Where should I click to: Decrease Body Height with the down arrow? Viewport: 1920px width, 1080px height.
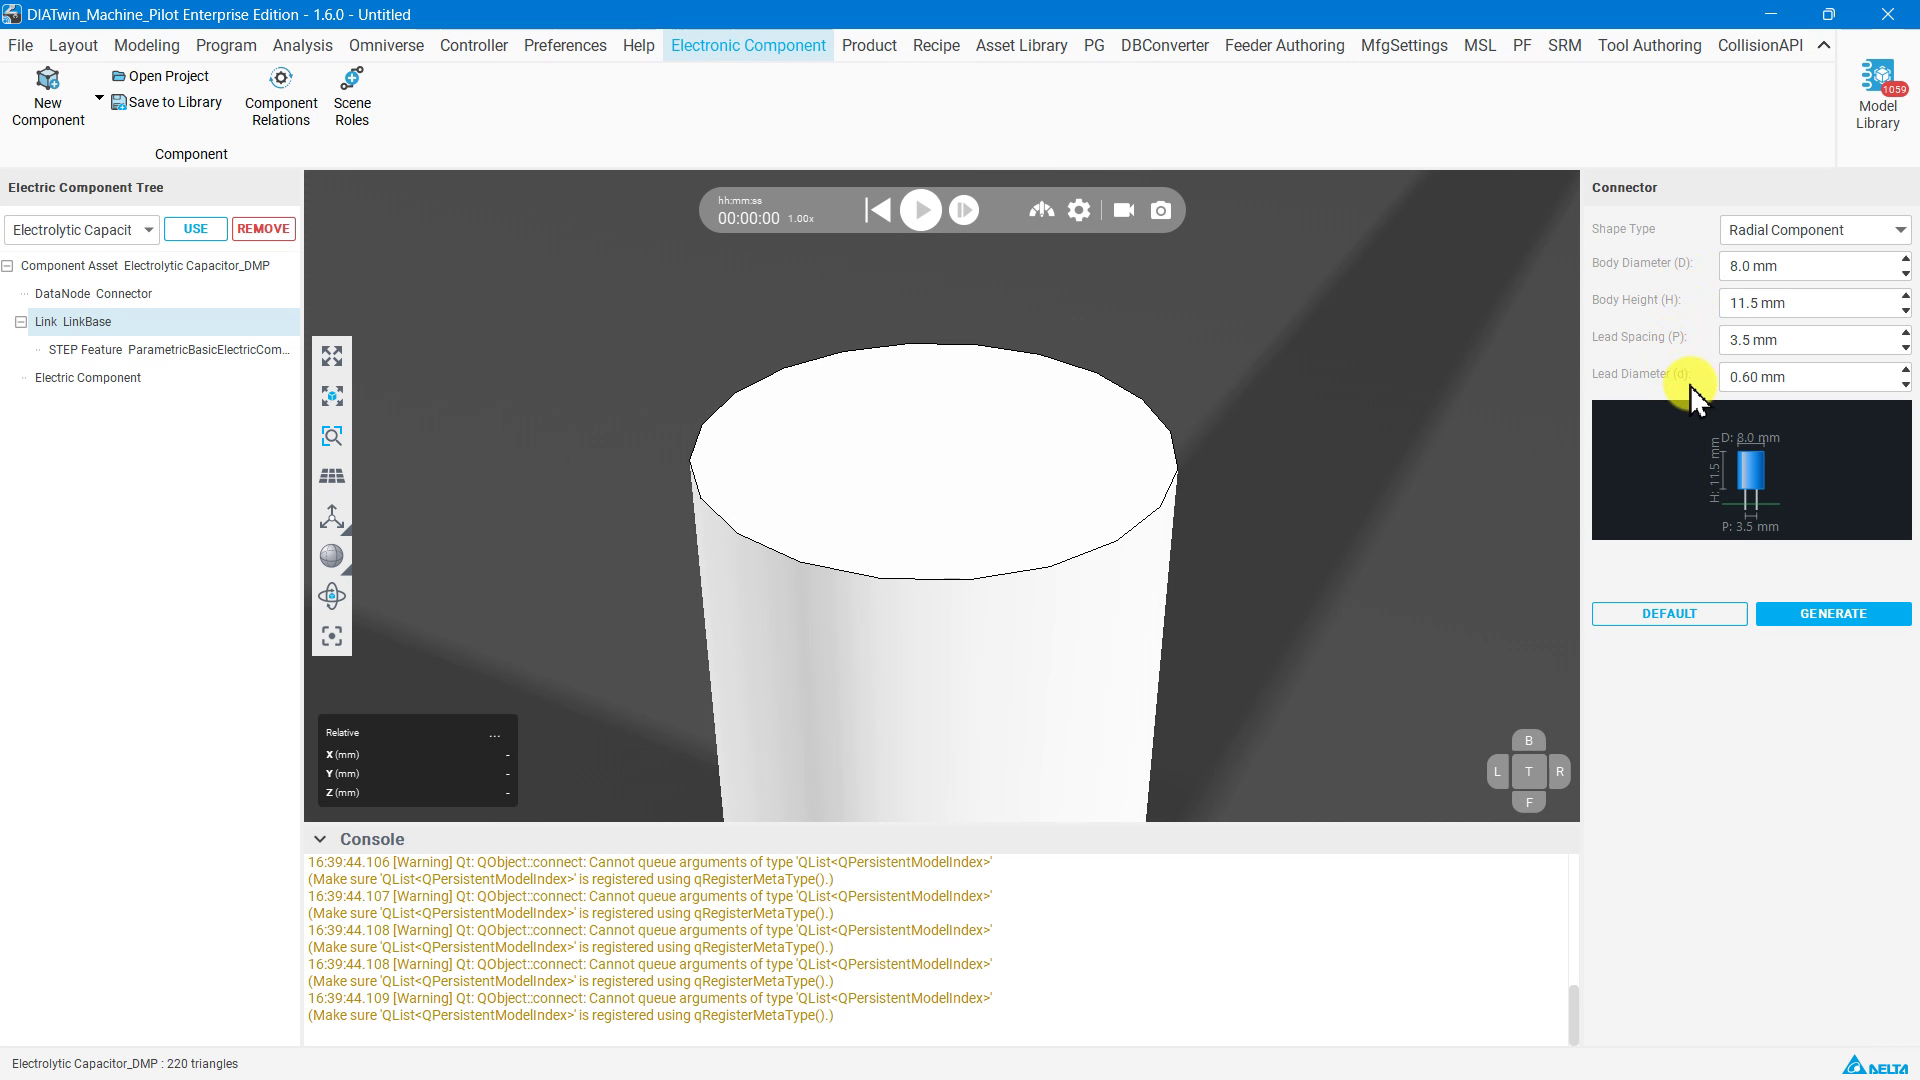coord(1905,310)
